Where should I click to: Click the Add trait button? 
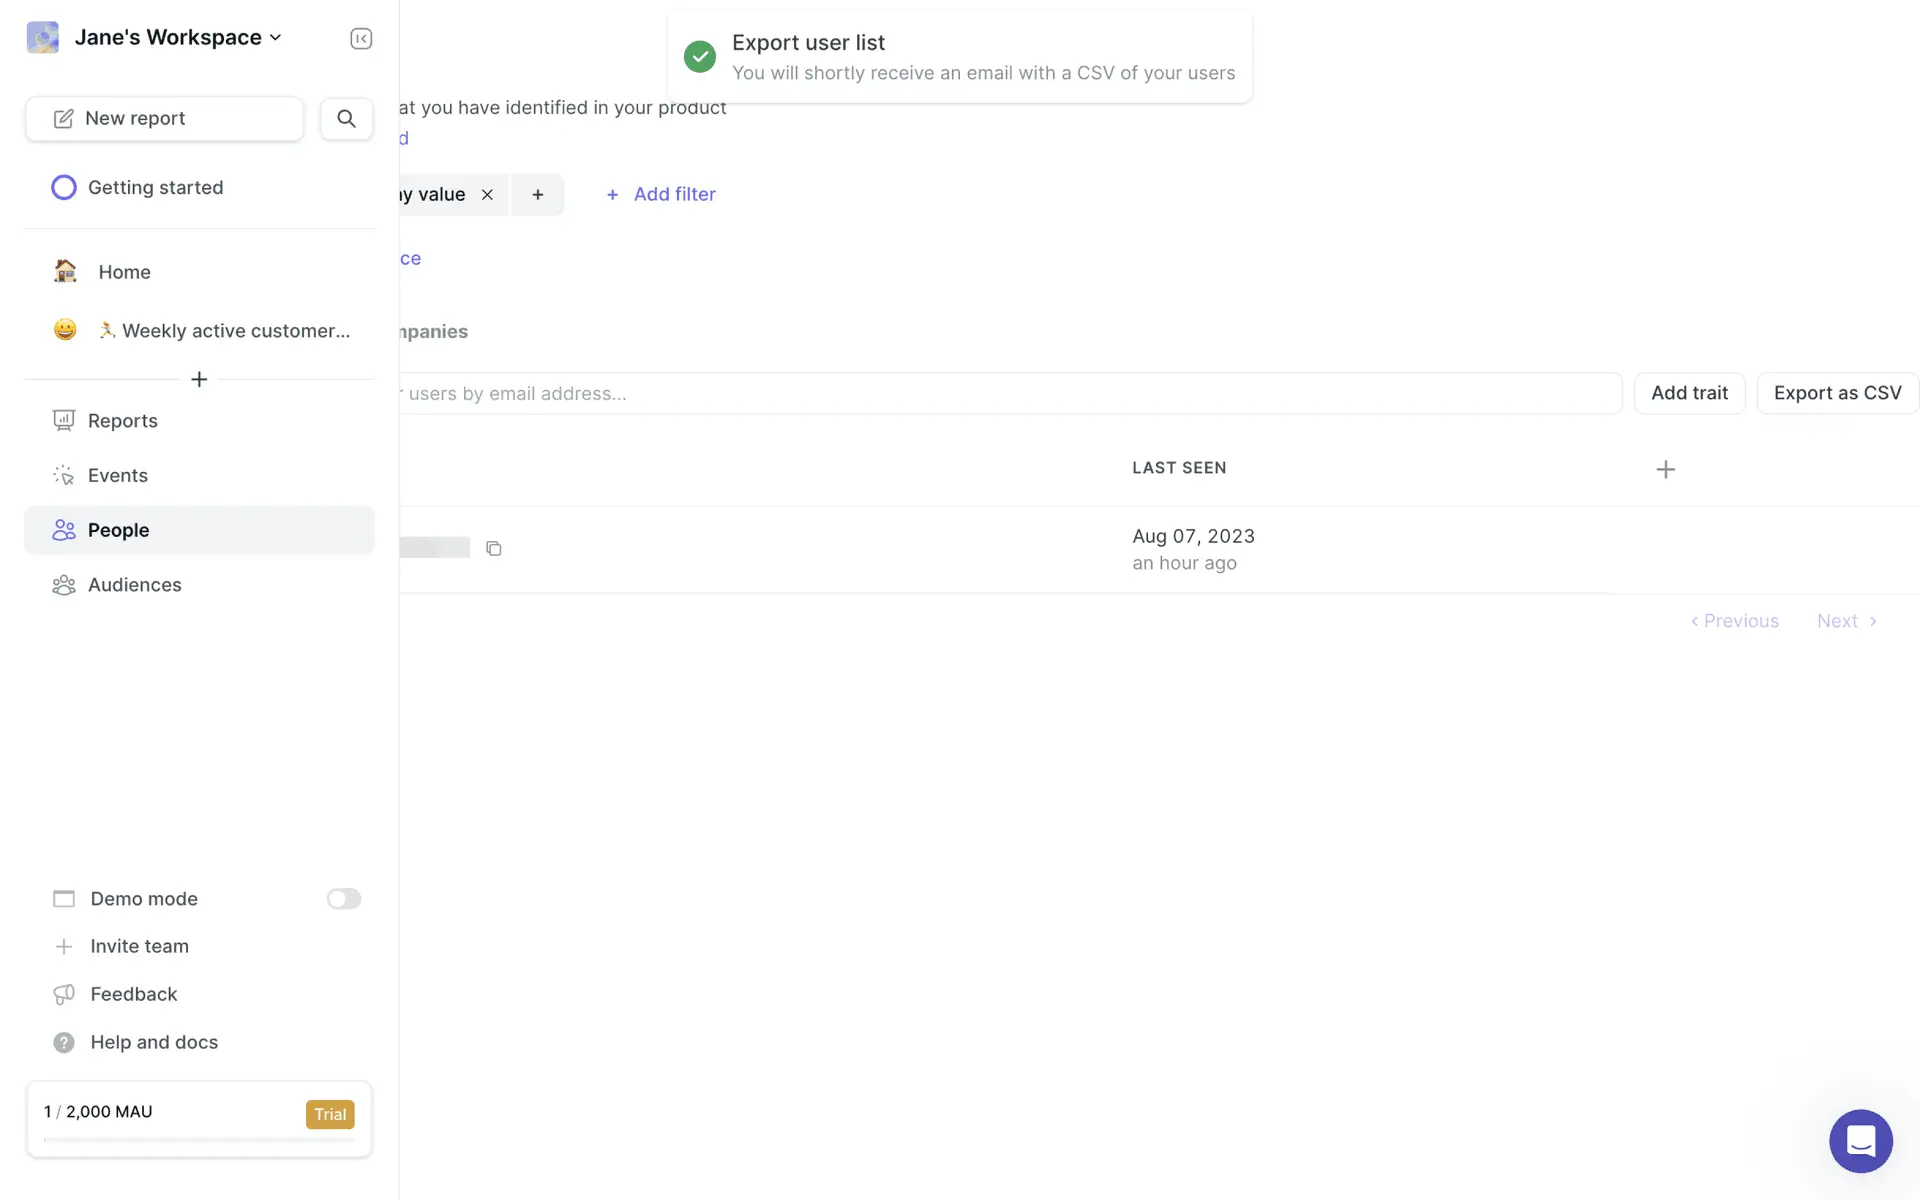[1689, 393]
